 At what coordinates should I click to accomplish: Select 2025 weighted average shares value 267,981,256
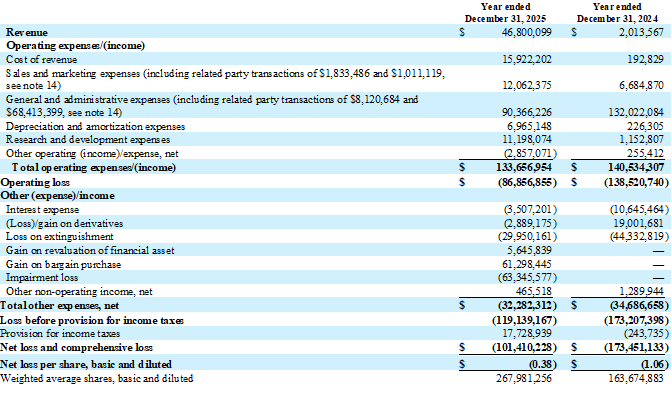pyautogui.click(x=521, y=381)
